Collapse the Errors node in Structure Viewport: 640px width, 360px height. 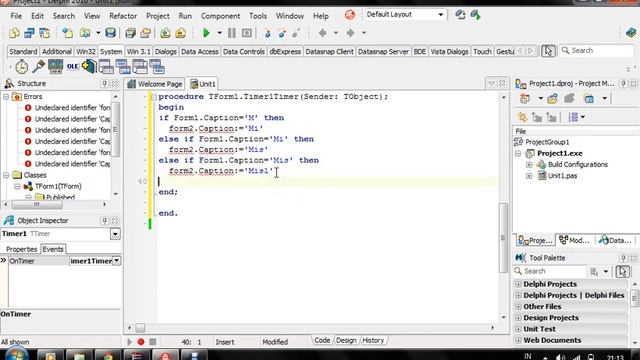[x=6, y=97]
